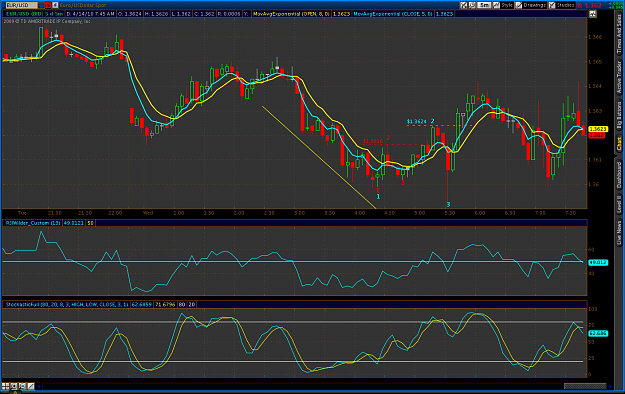Click the Euro/USDollar Spot description text
The image size is (625, 394).
(83, 5)
